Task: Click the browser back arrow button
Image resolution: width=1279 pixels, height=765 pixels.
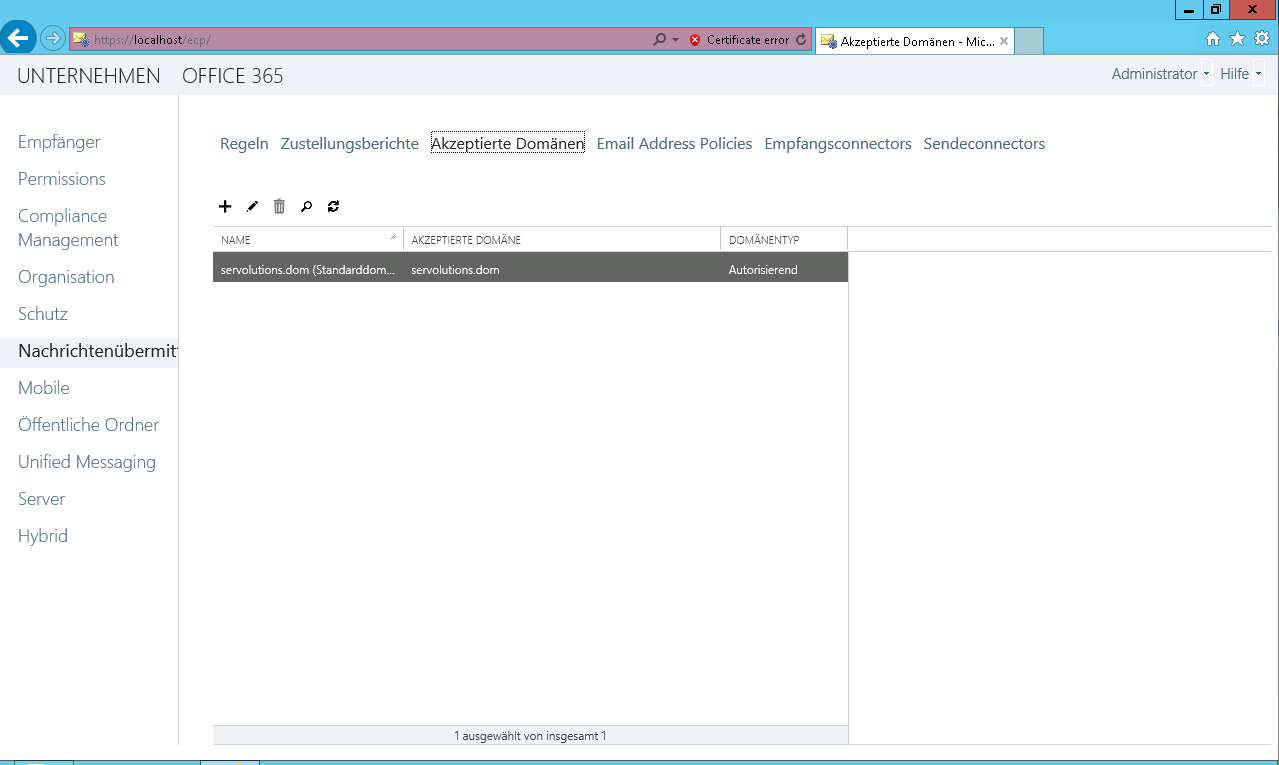Action: coord(18,38)
